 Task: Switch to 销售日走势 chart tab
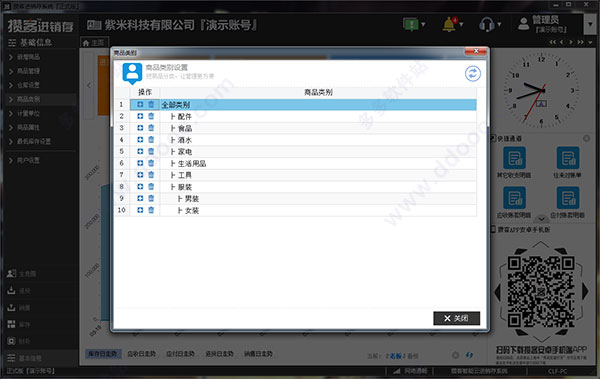click(258, 354)
